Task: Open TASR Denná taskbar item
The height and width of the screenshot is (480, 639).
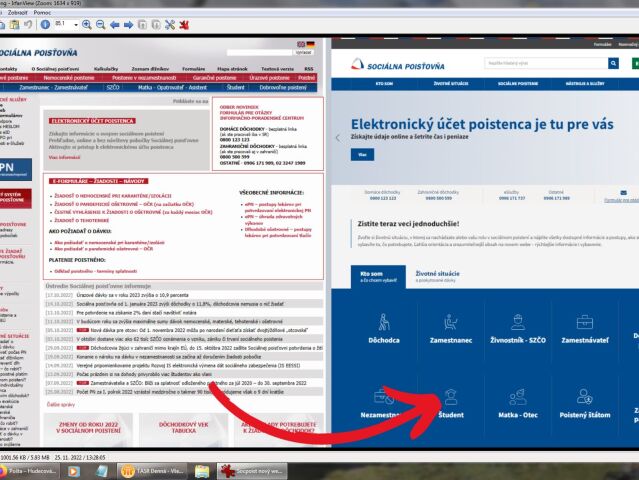Action: click(x=152, y=471)
